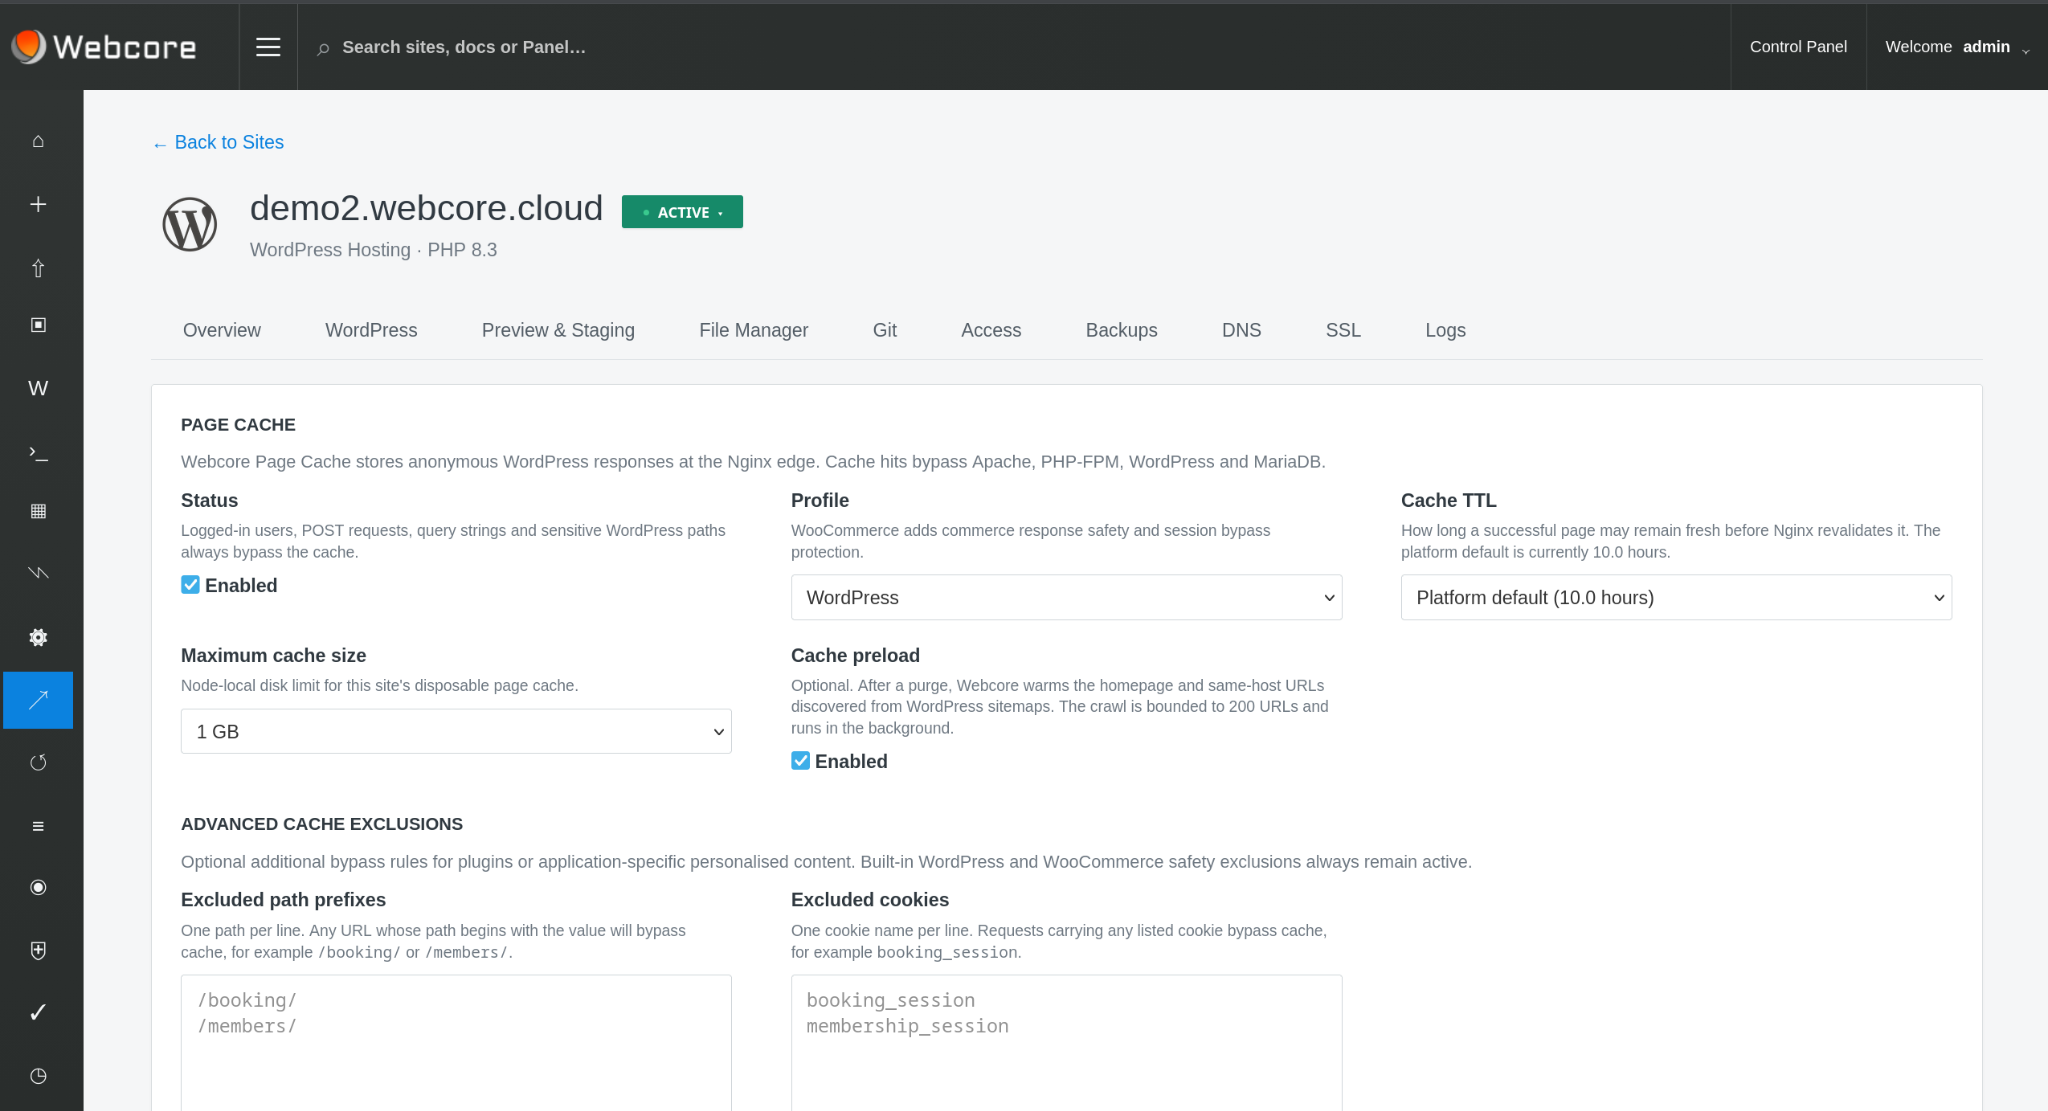2048x1111 pixels.
Task: Click the WordPress logo beside site name
Action: point(190,224)
